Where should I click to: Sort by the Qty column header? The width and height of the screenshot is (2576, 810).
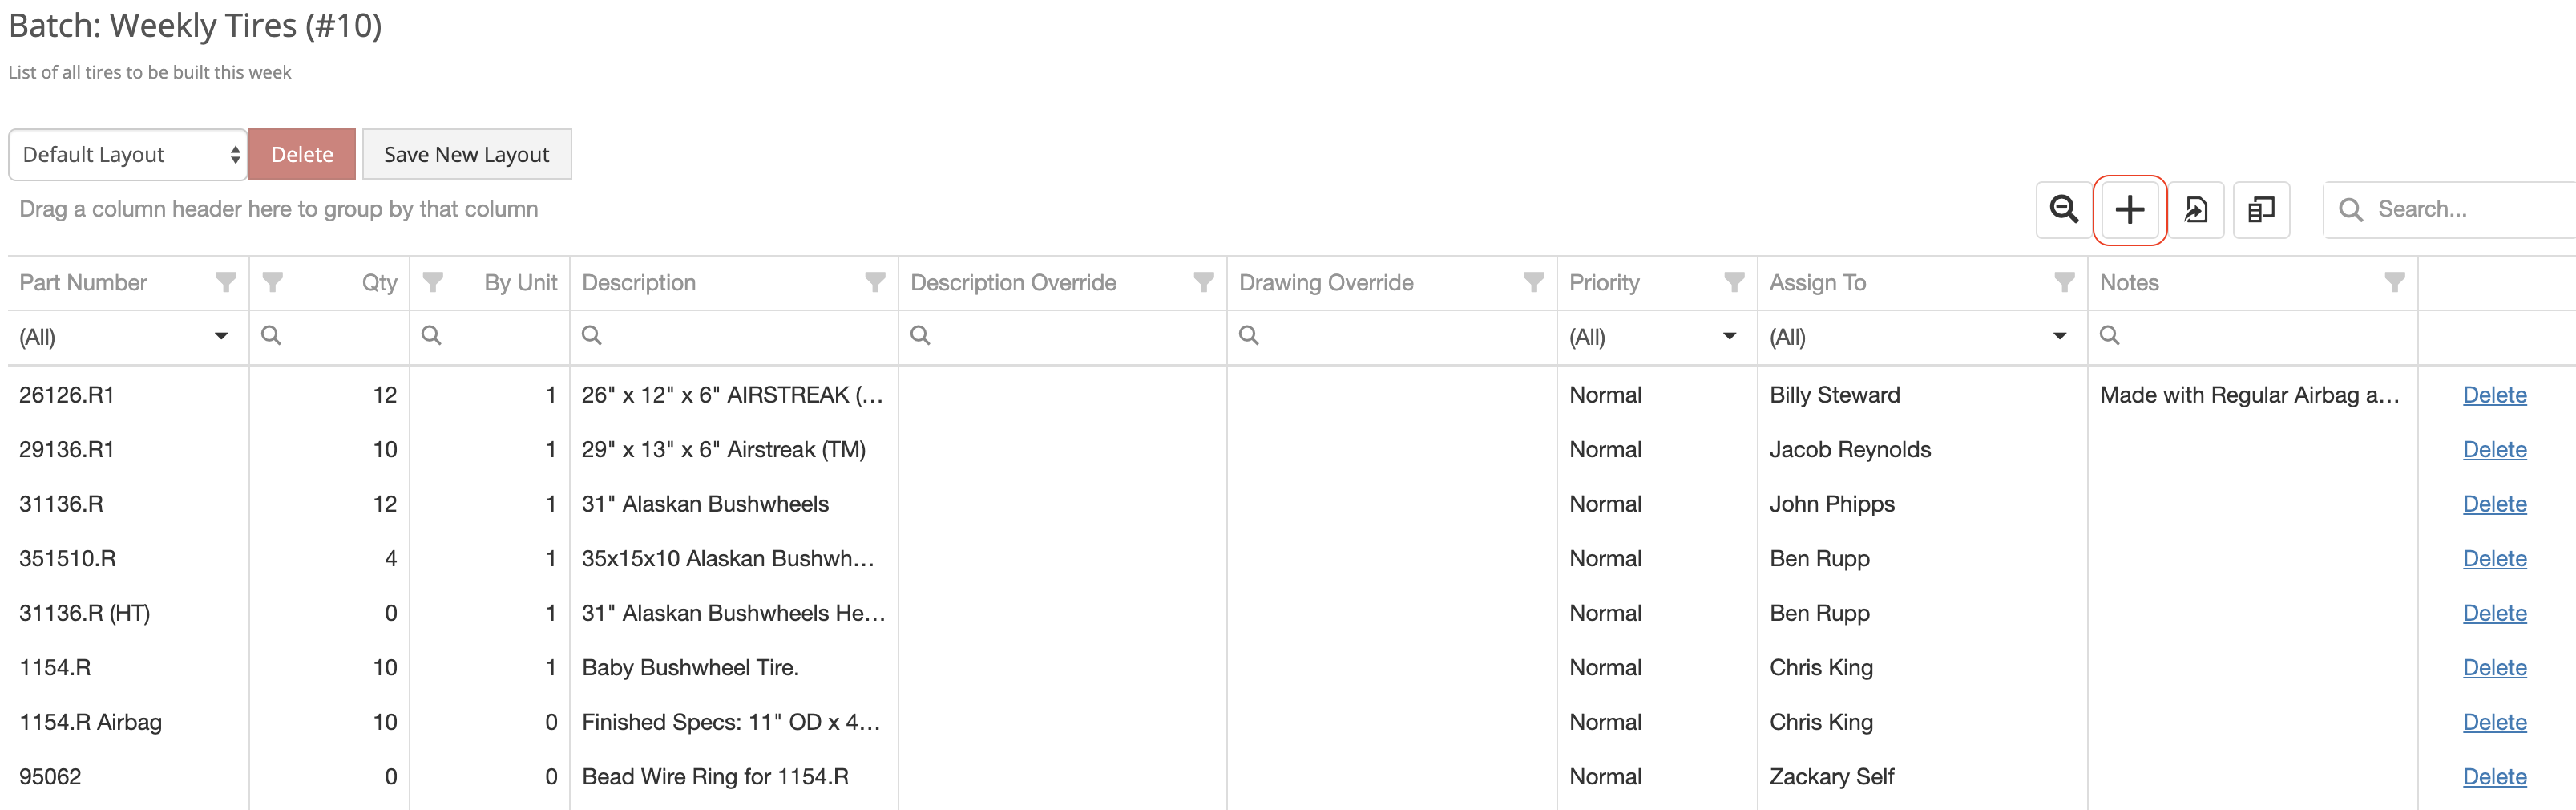point(378,282)
